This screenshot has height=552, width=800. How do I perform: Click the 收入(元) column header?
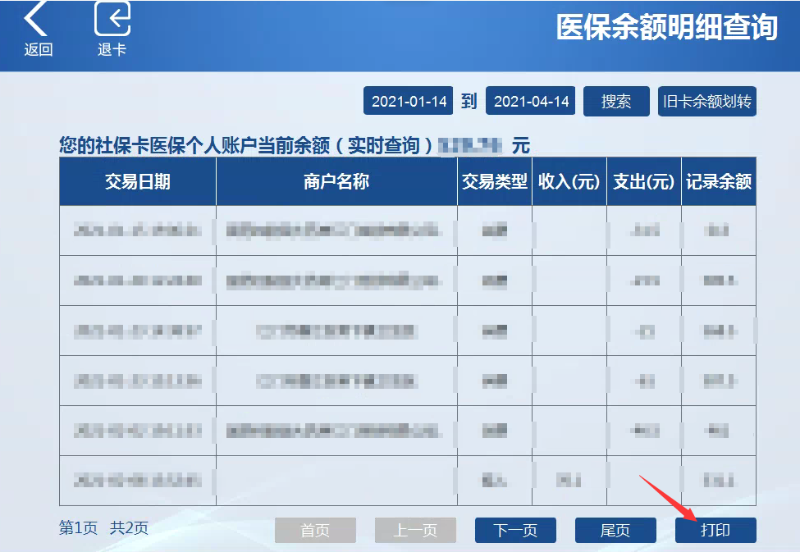(x=569, y=181)
